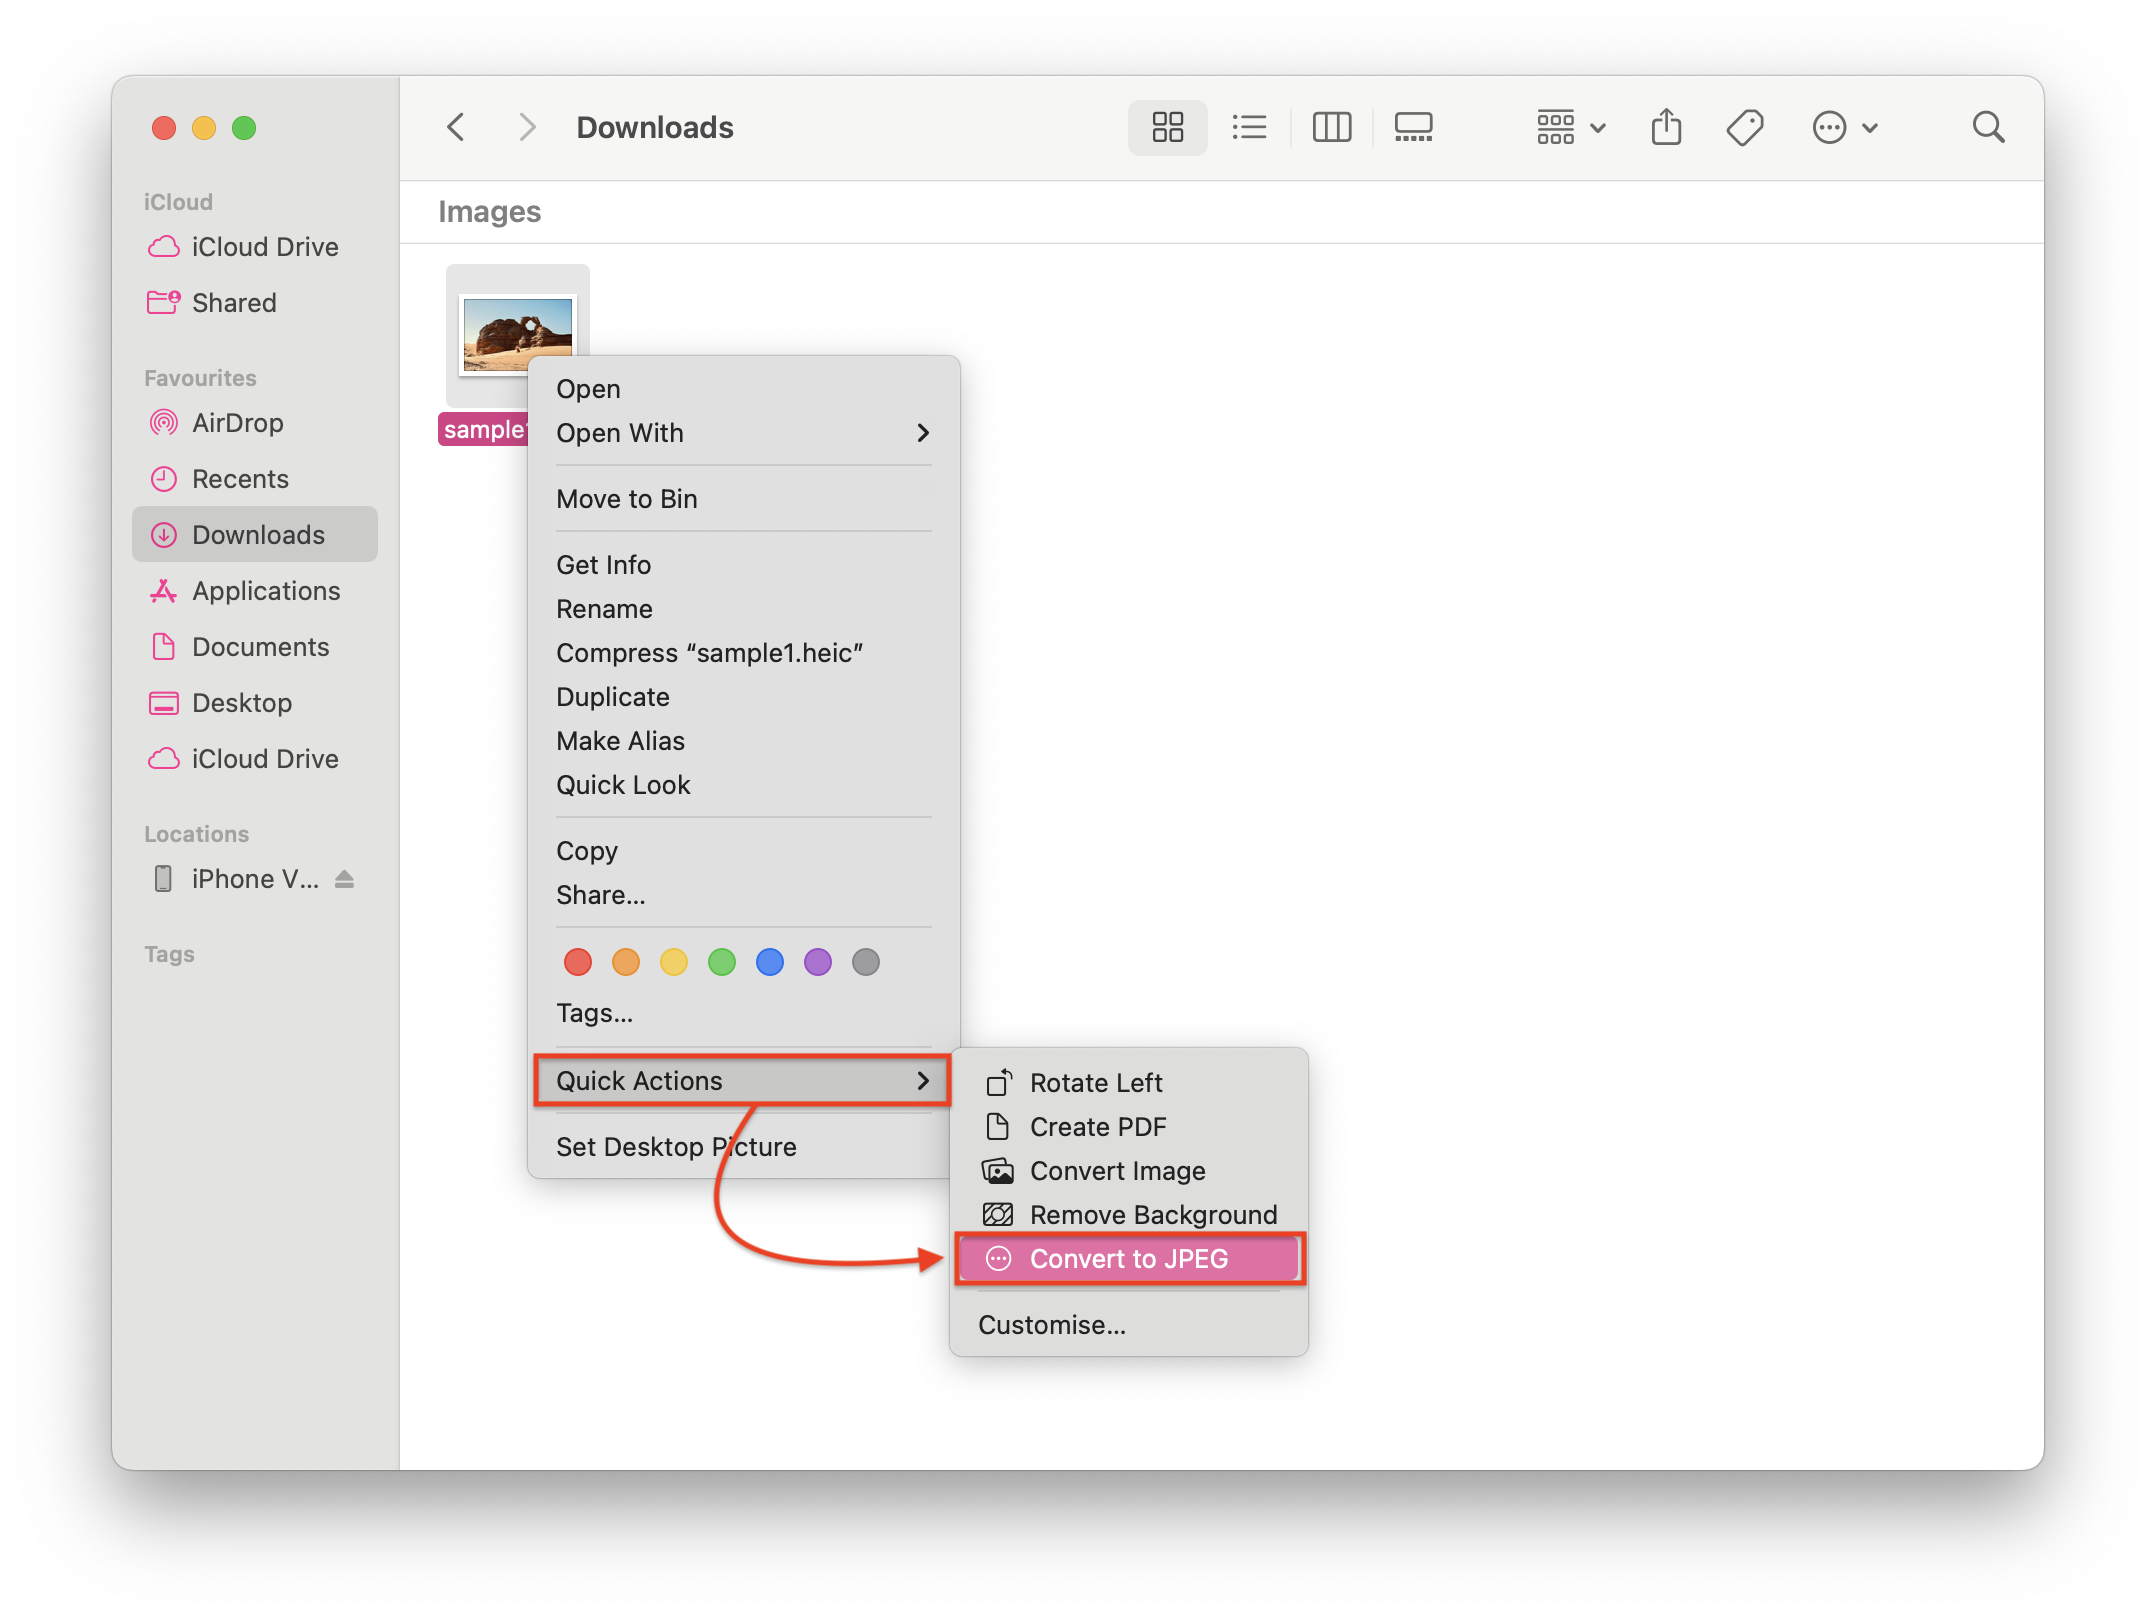
Task: Click the search magnifier icon
Action: 1988,128
